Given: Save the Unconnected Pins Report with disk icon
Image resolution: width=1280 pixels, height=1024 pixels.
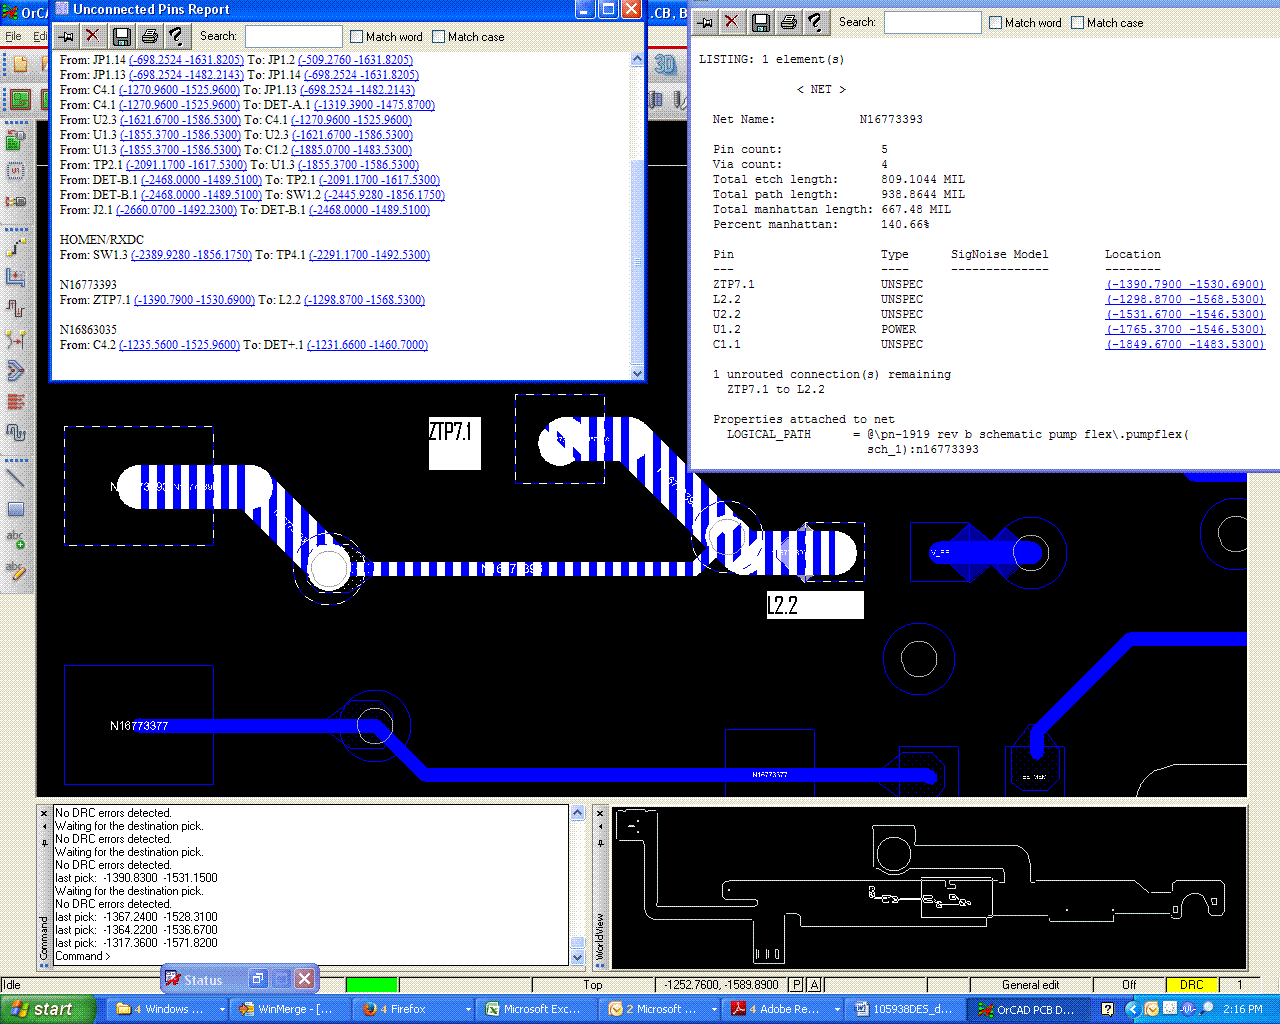Looking at the screenshot, I should coord(122,37).
